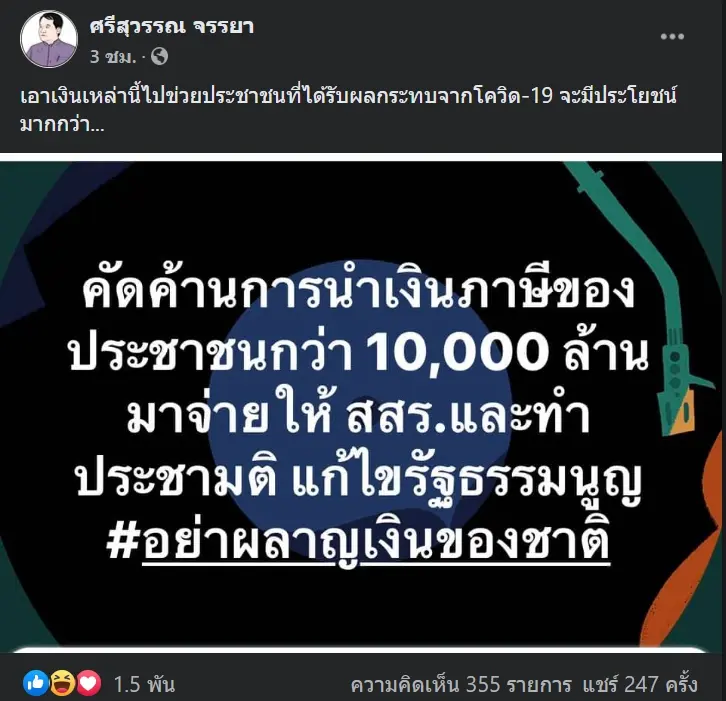The width and height of the screenshot is (726, 701).
Task: Open the post options three-dot menu
Action: (672, 37)
